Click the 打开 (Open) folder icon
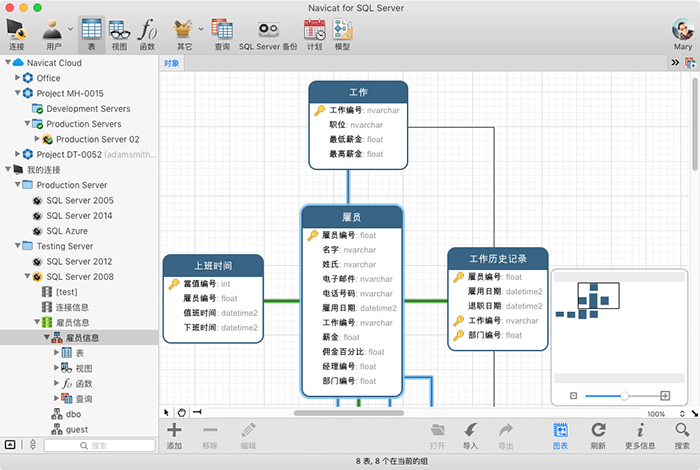 pos(438,430)
